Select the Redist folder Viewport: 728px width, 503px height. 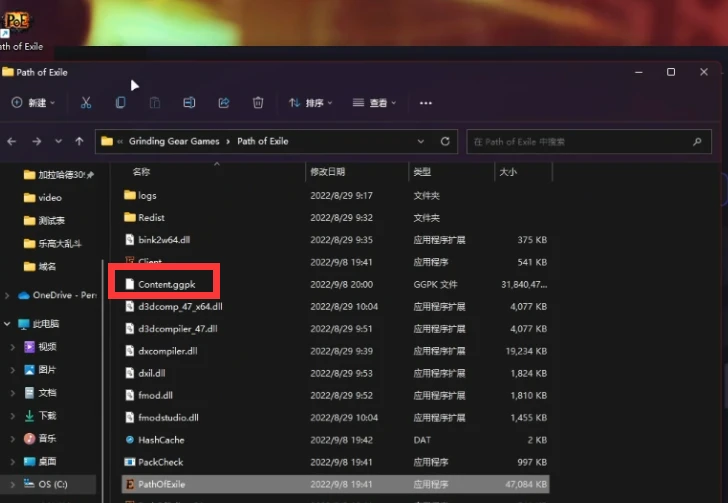click(x=337, y=217)
